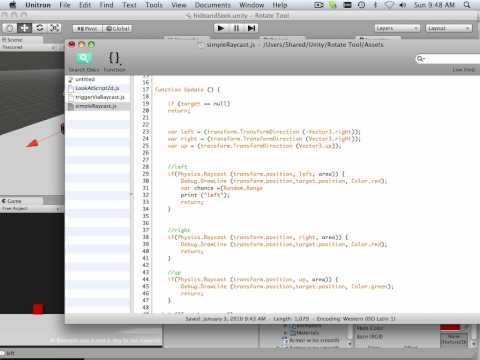This screenshot has width=480, height=360.
Task: Open the Layers dropdown in Unity
Action: point(397,28)
